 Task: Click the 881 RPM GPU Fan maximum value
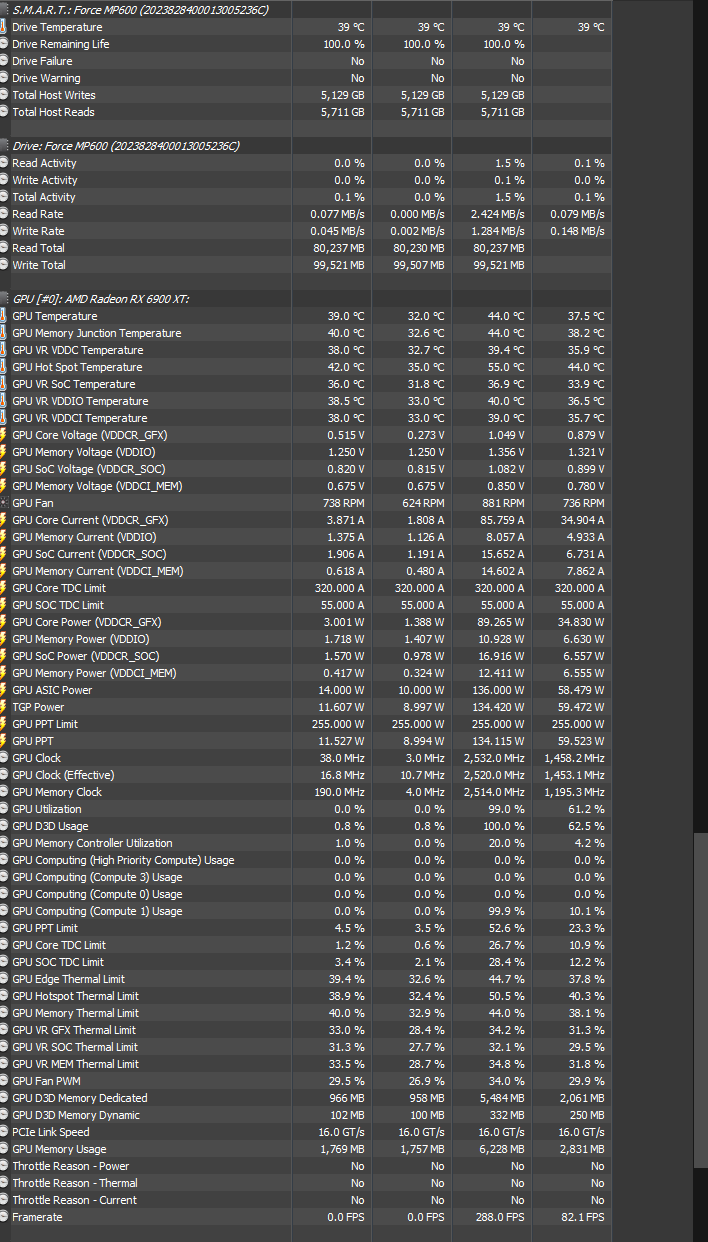tap(504, 503)
